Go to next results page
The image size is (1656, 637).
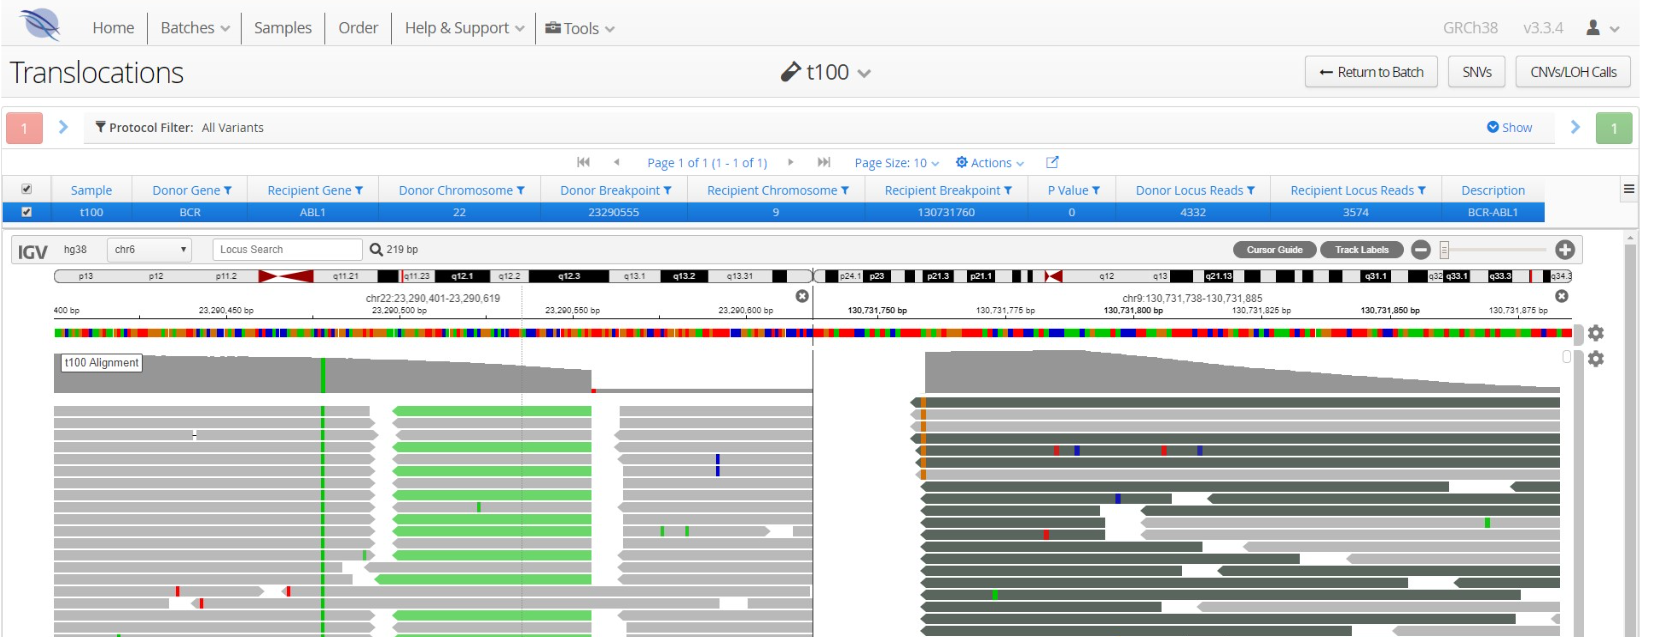pos(790,162)
